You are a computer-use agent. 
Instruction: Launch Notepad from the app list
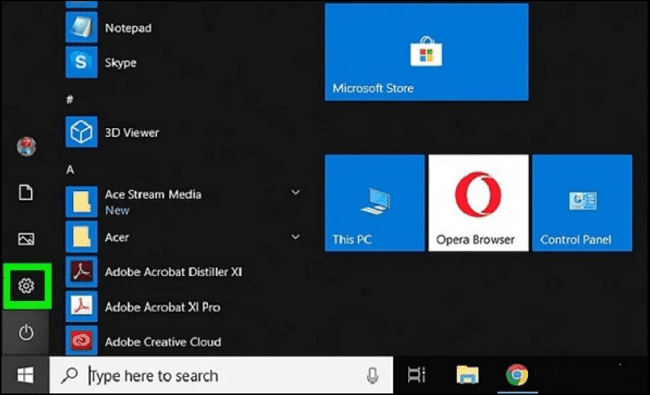(x=81, y=27)
